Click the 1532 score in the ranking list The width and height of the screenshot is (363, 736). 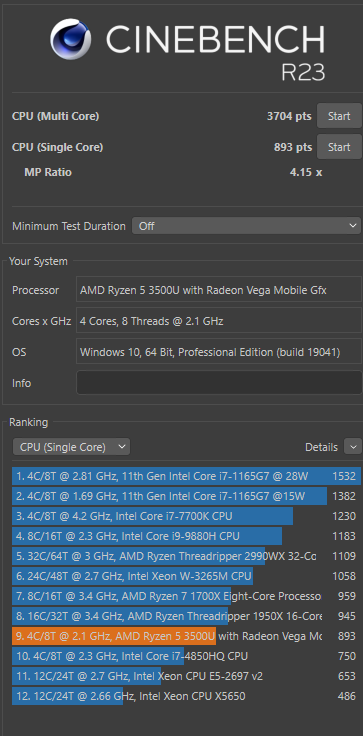click(x=344, y=476)
